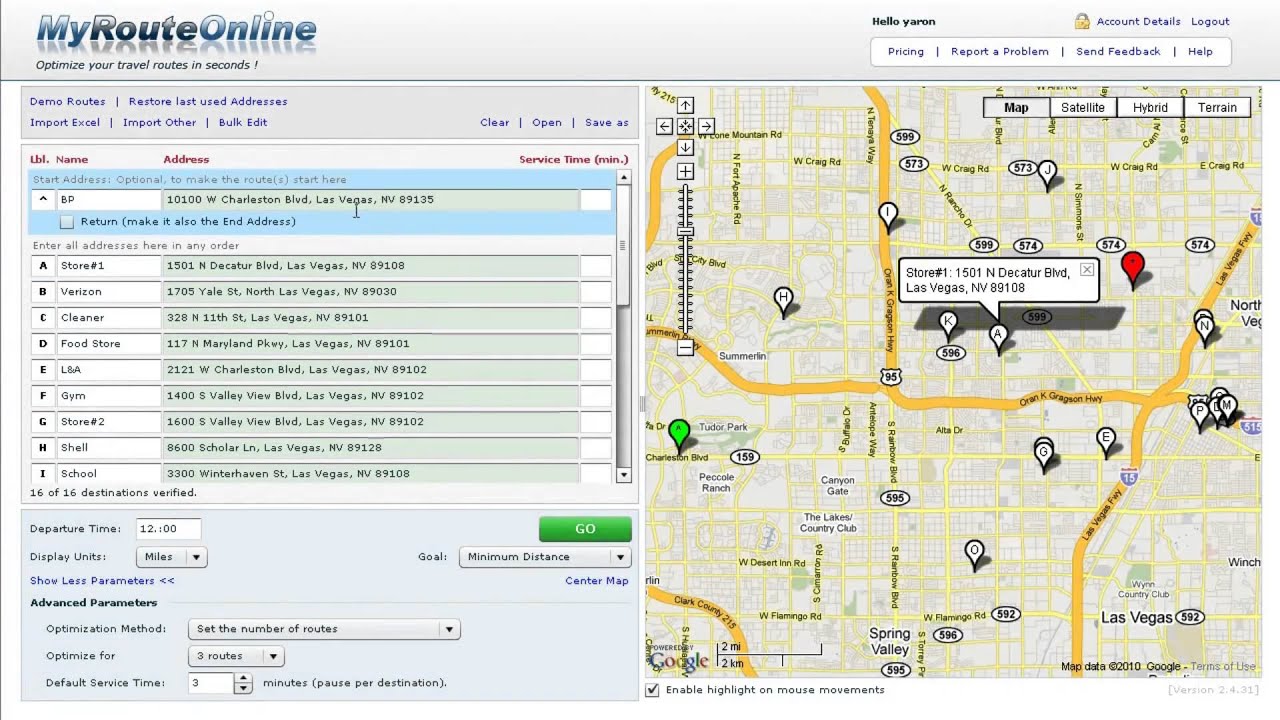Click the 1501 N Decatur Blvd address field
Screen dimensions: 1280x720
point(371,266)
